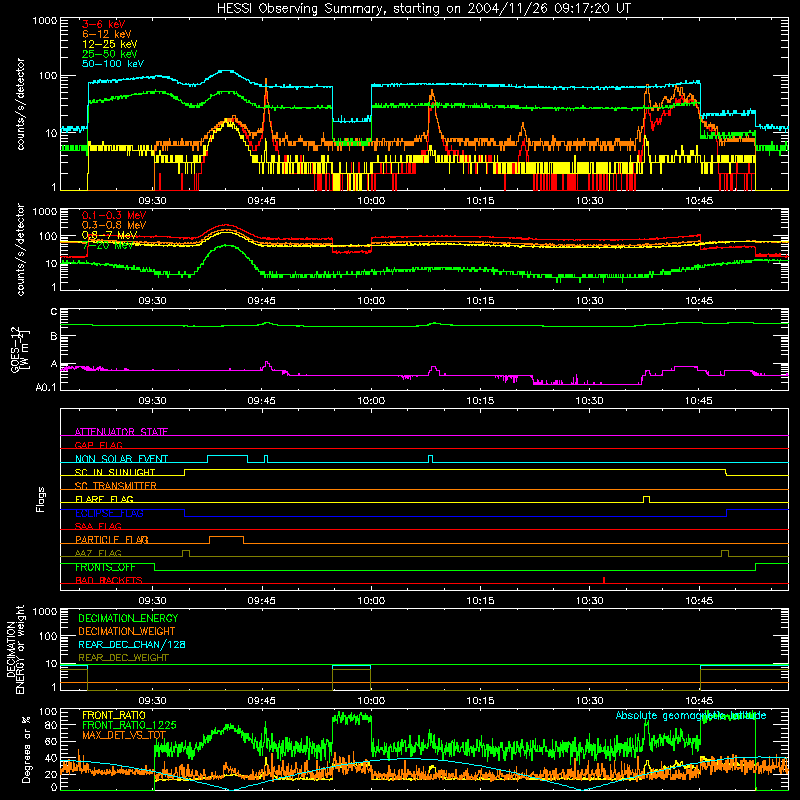The image size is (800, 800).
Task: Select the NON_SOLAR_EVENT flag label
Action: pos(121,459)
